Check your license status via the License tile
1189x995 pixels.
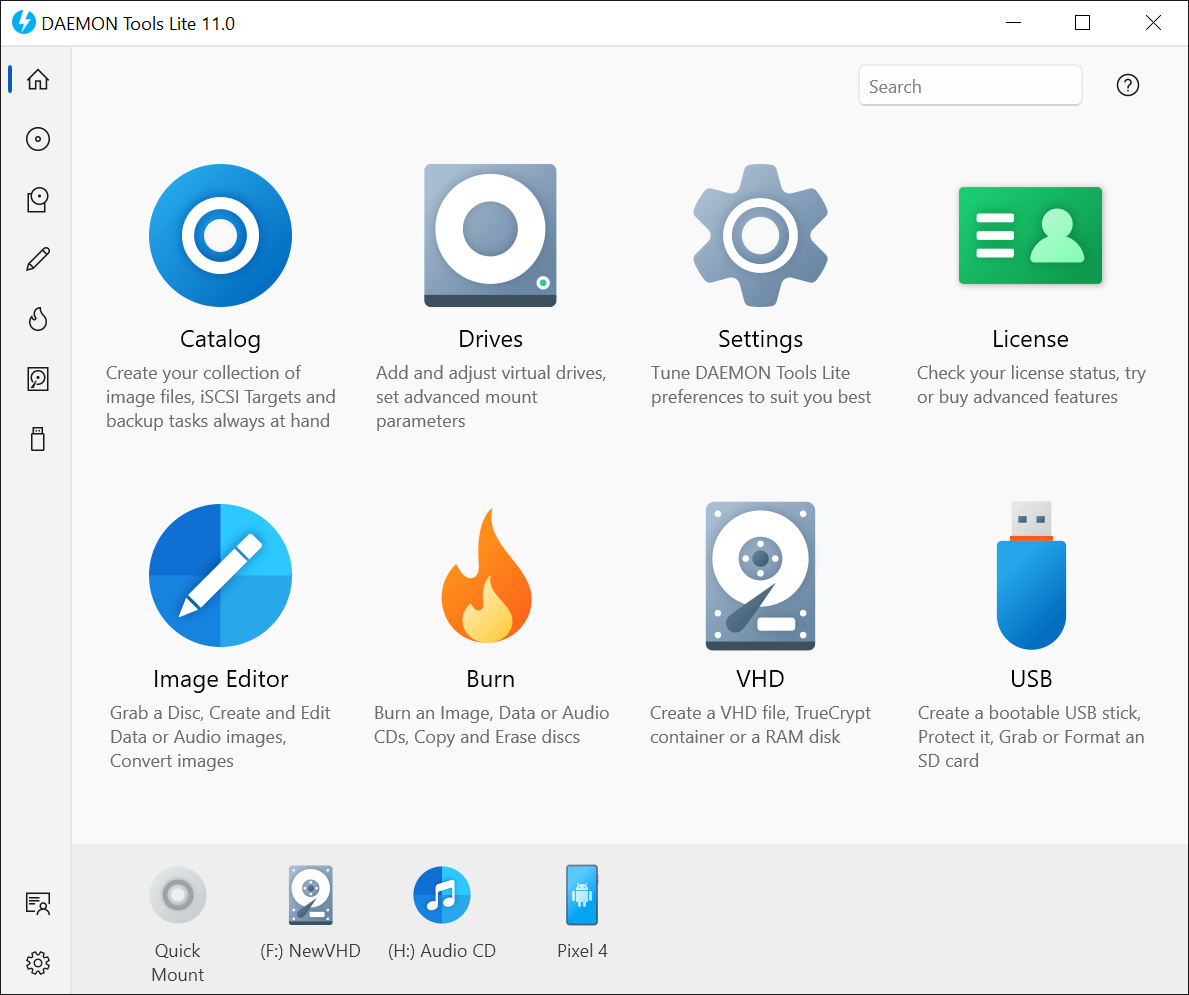(1030, 236)
